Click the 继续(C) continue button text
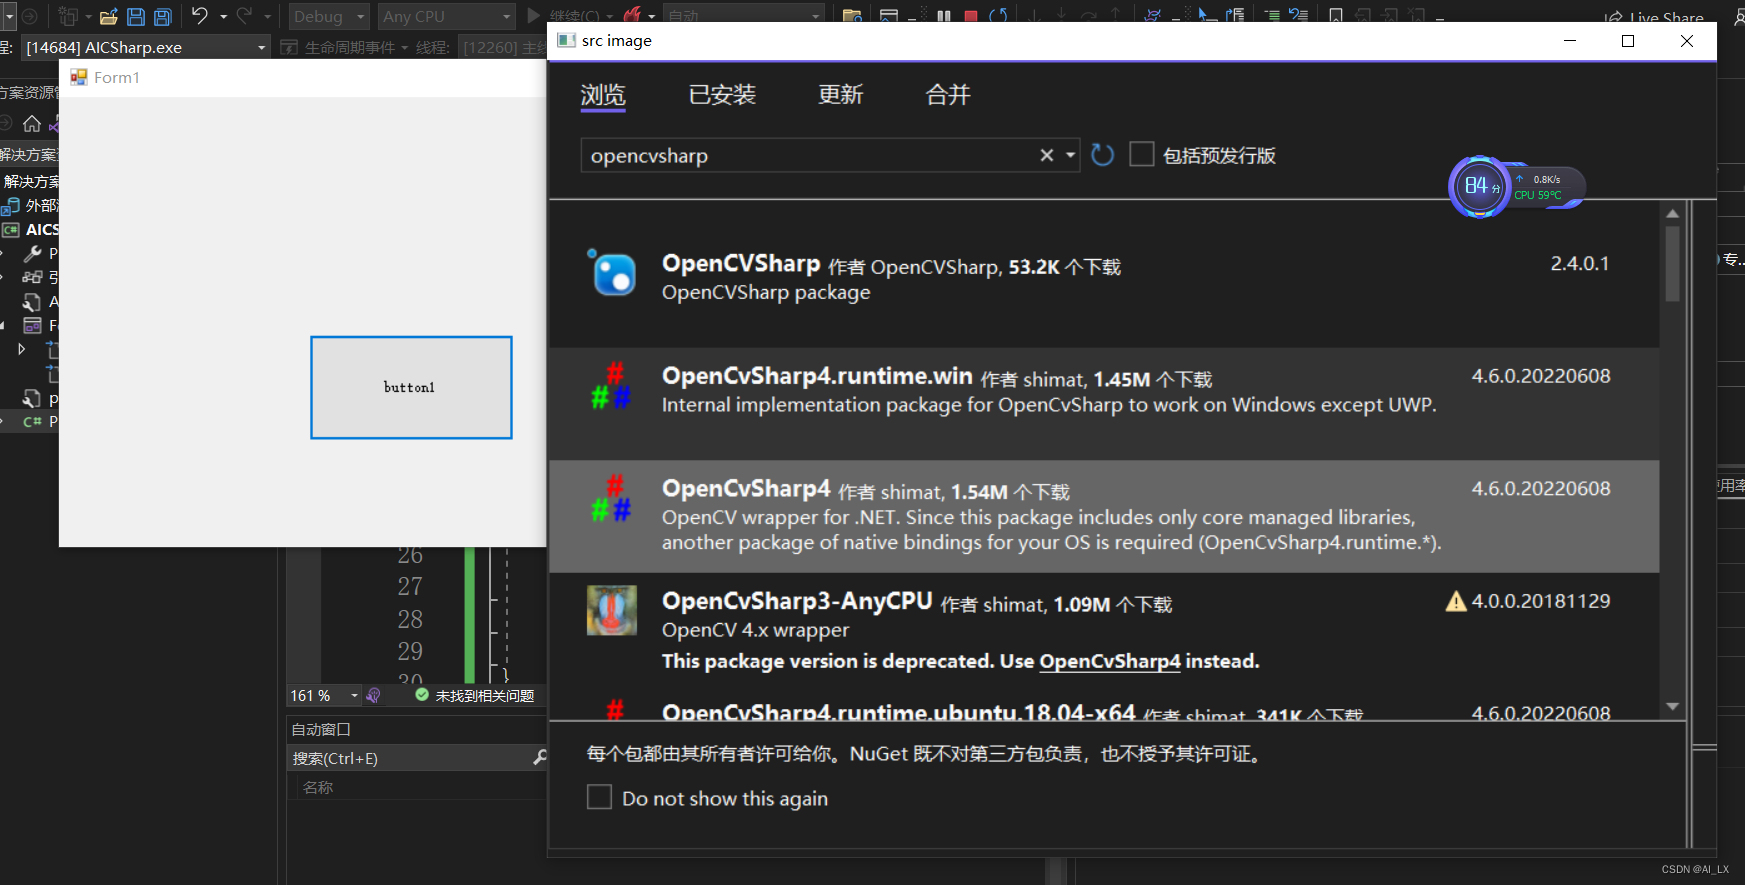This screenshot has height=885, width=1745. 574,17
